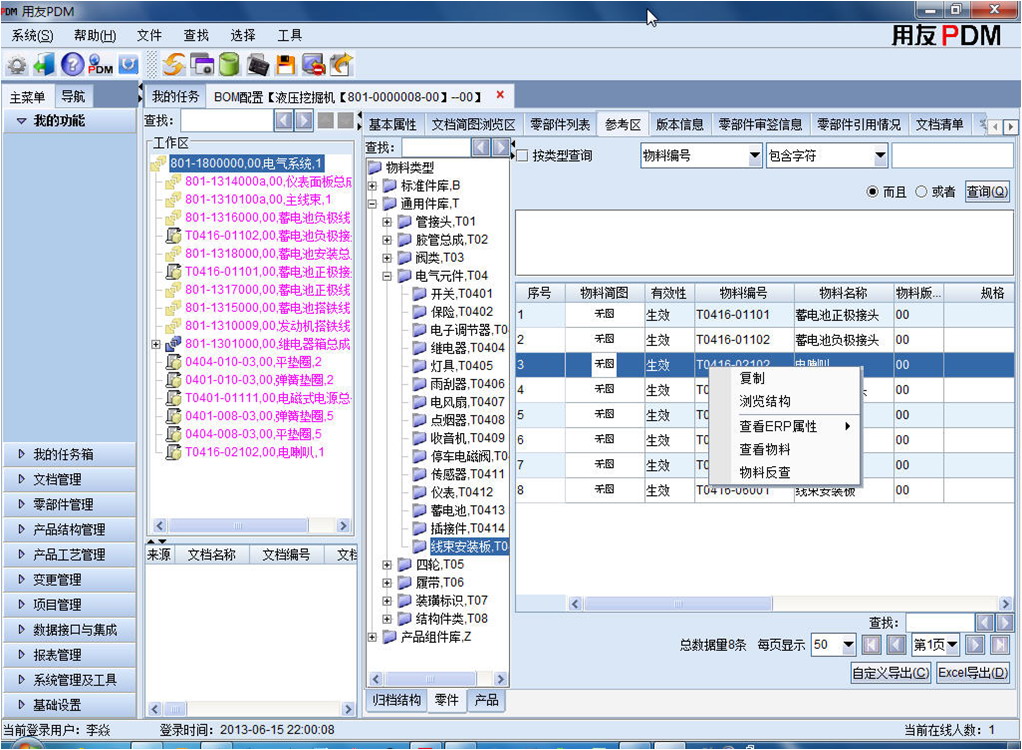The width and height of the screenshot is (1022, 750).
Task: Select the 而且 radio button
Action: [x=872, y=192]
